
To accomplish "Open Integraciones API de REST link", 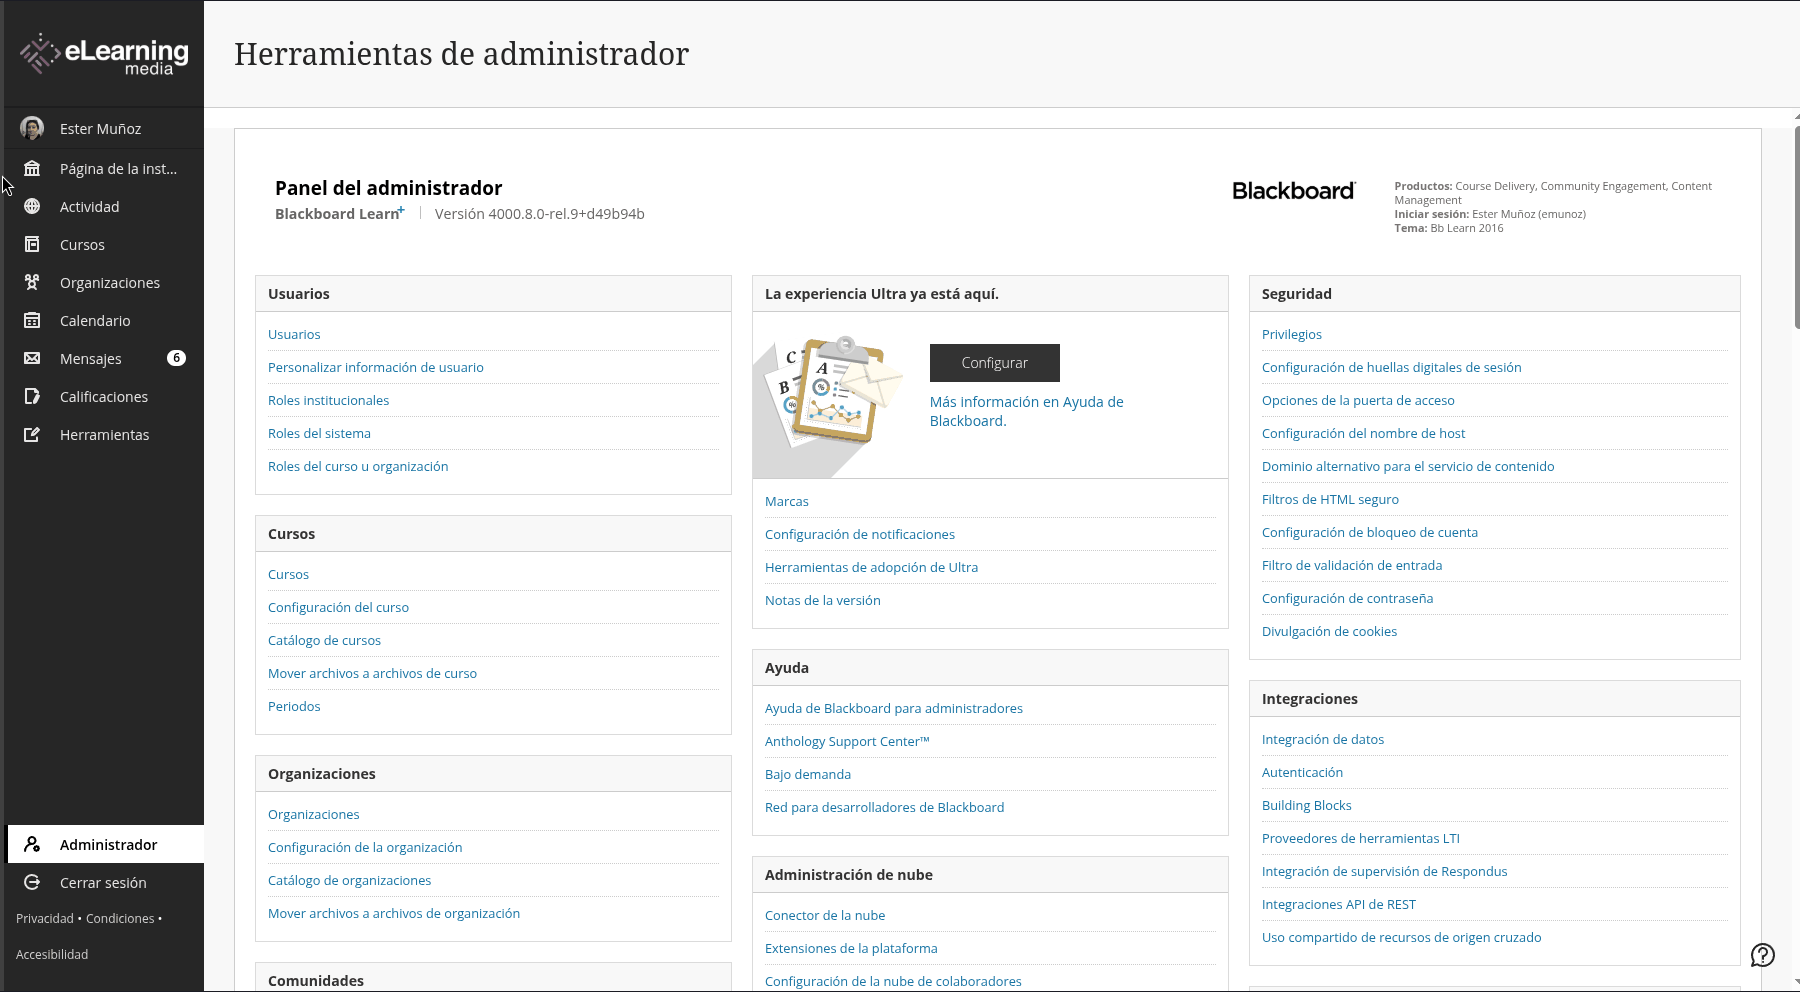I will tap(1338, 904).
